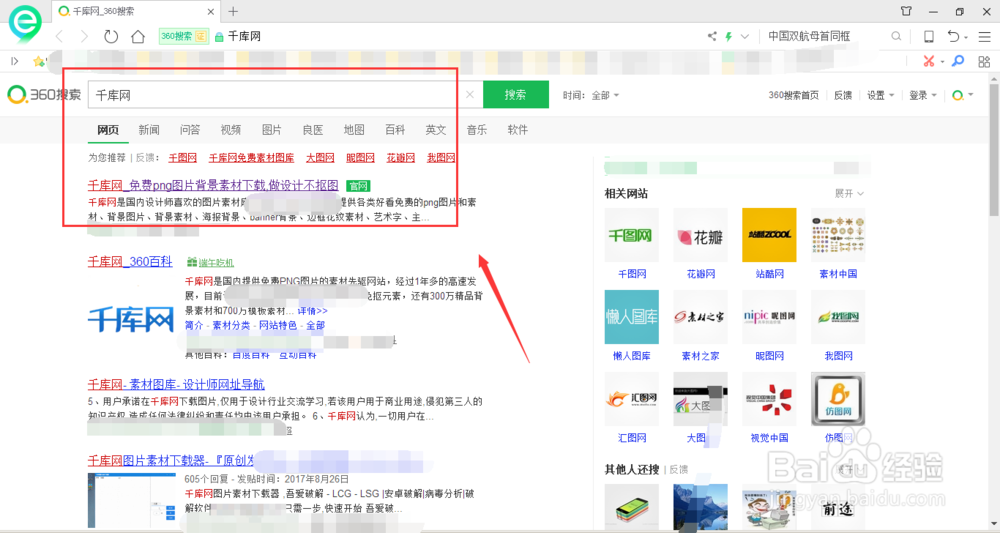Open the skin shirt icon in title bar
This screenshot has height=533, width=1000.
click(906, 11)
